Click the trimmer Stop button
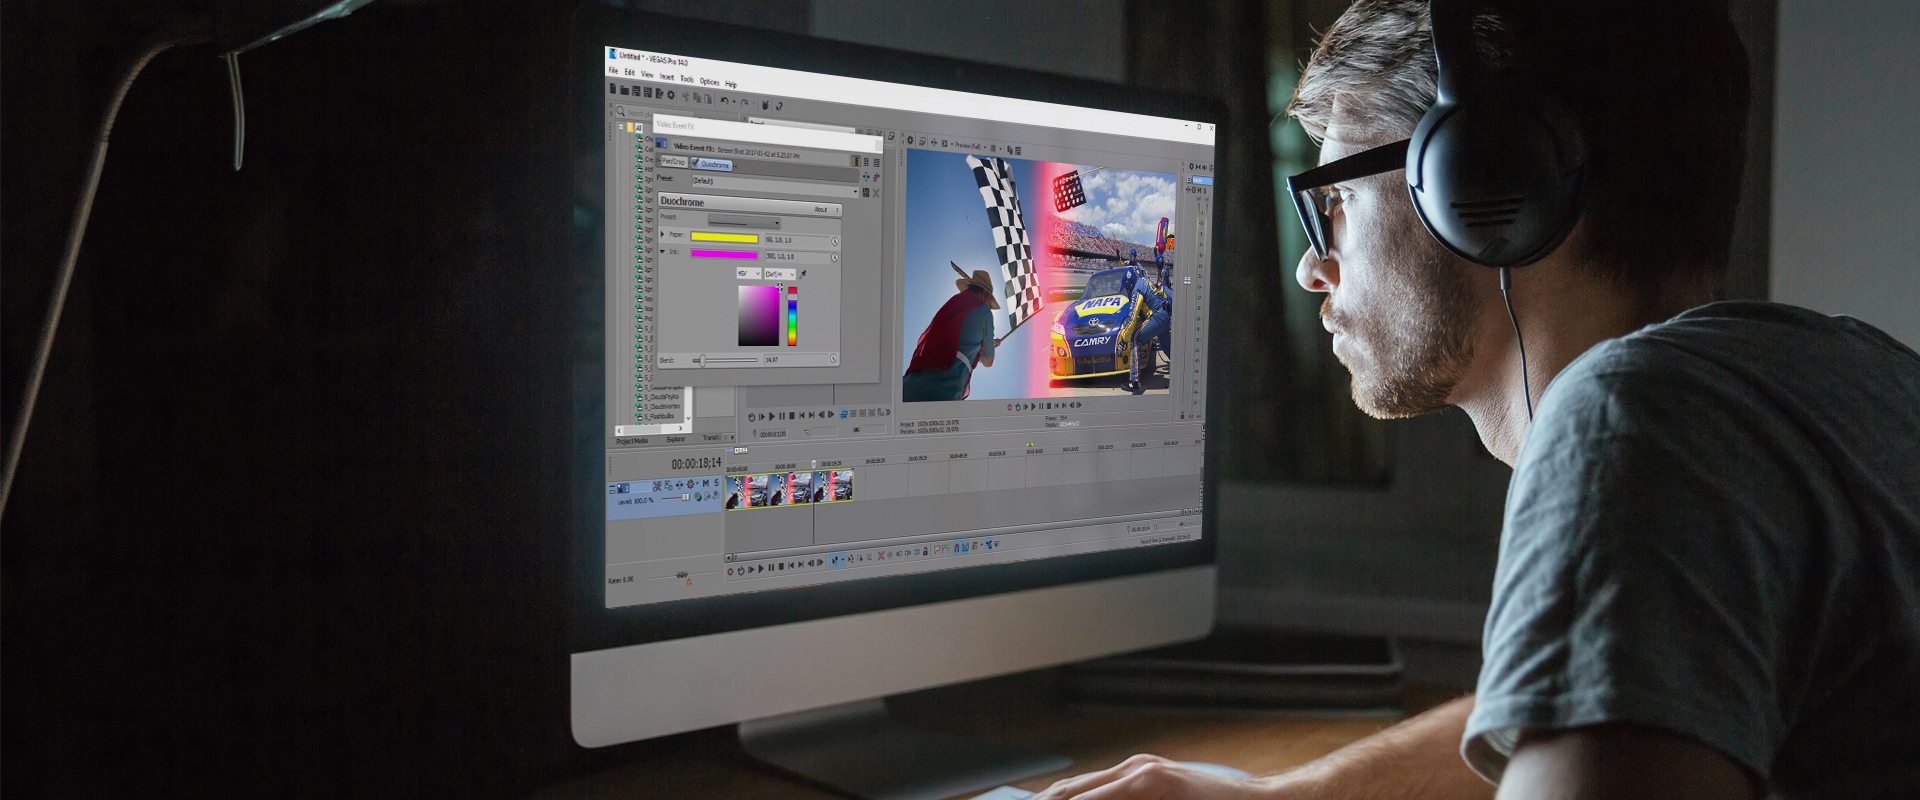Viewport: 1920px width, 800px height. tap(792, 415)
